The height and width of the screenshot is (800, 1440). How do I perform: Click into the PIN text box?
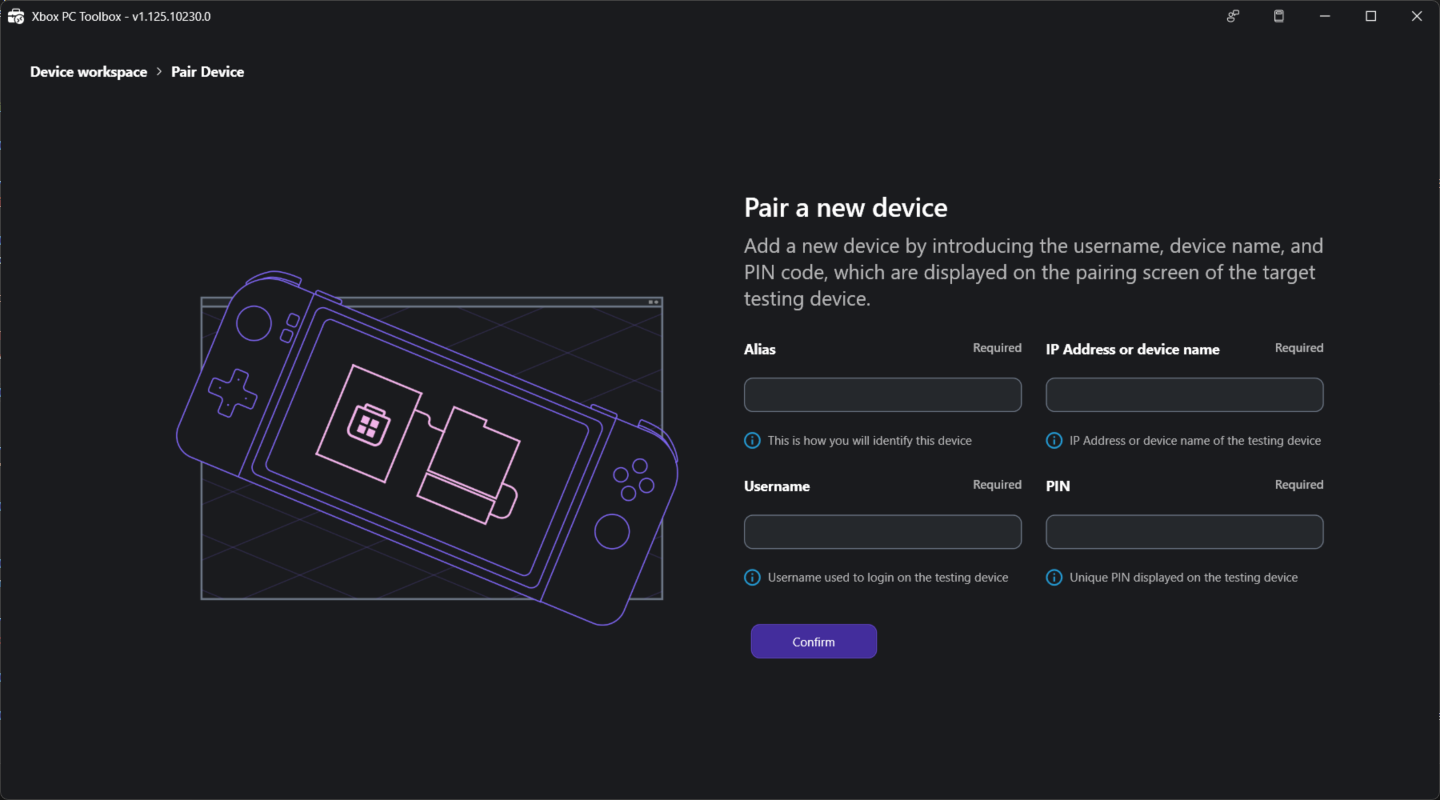tap(1185, 532)
